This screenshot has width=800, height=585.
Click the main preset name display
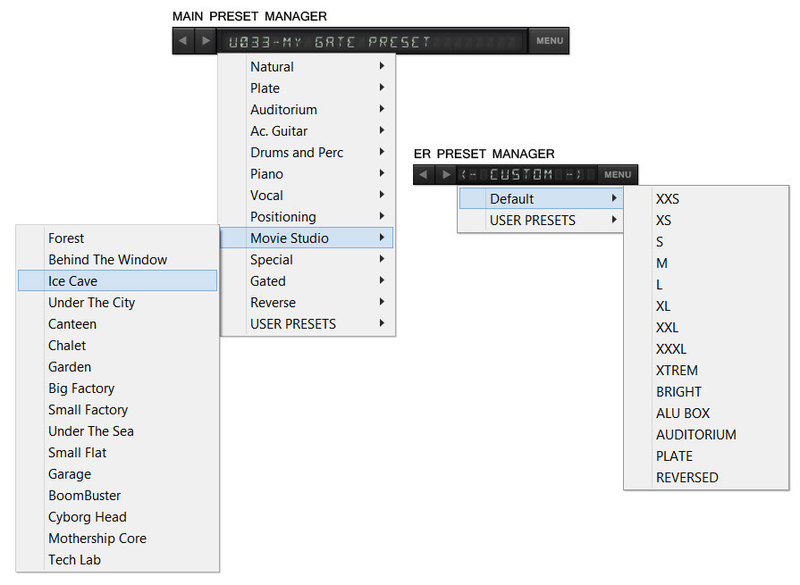tap(370, 41)
